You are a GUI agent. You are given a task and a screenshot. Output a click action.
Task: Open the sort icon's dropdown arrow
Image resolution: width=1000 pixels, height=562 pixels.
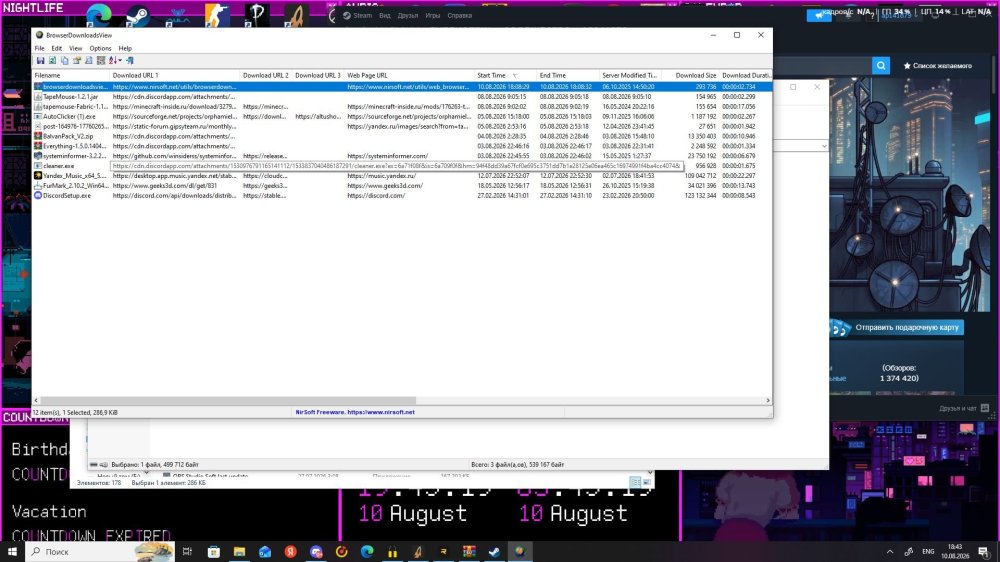click(119, 61)
